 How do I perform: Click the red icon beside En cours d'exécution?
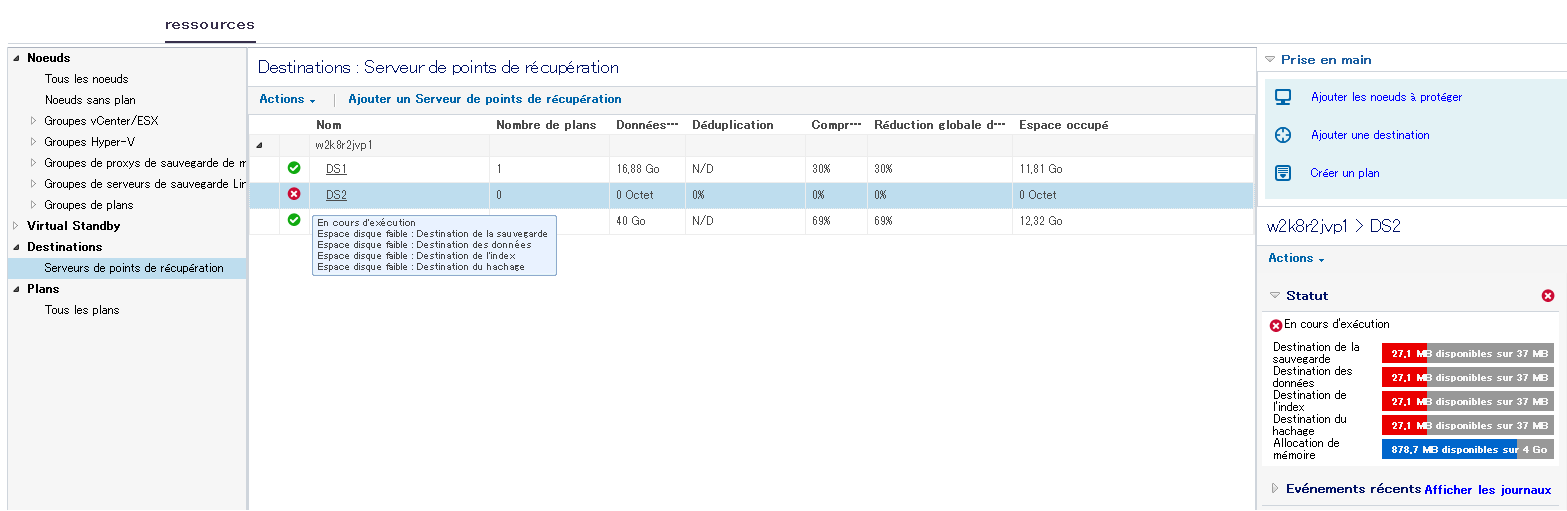click(x=1276, y=325)
